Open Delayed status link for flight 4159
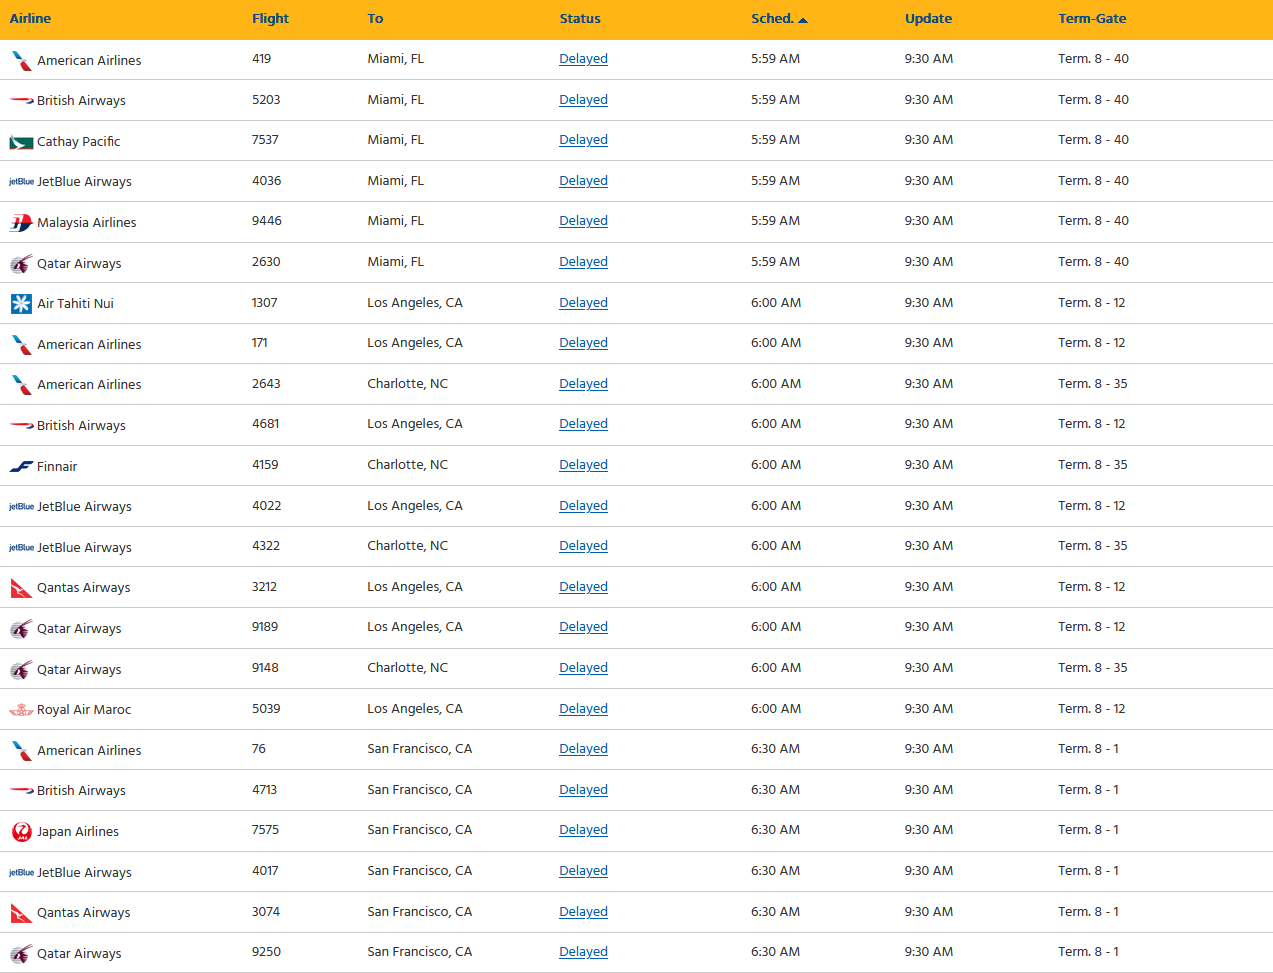1273x973 pixels. [x=583, y=465]
